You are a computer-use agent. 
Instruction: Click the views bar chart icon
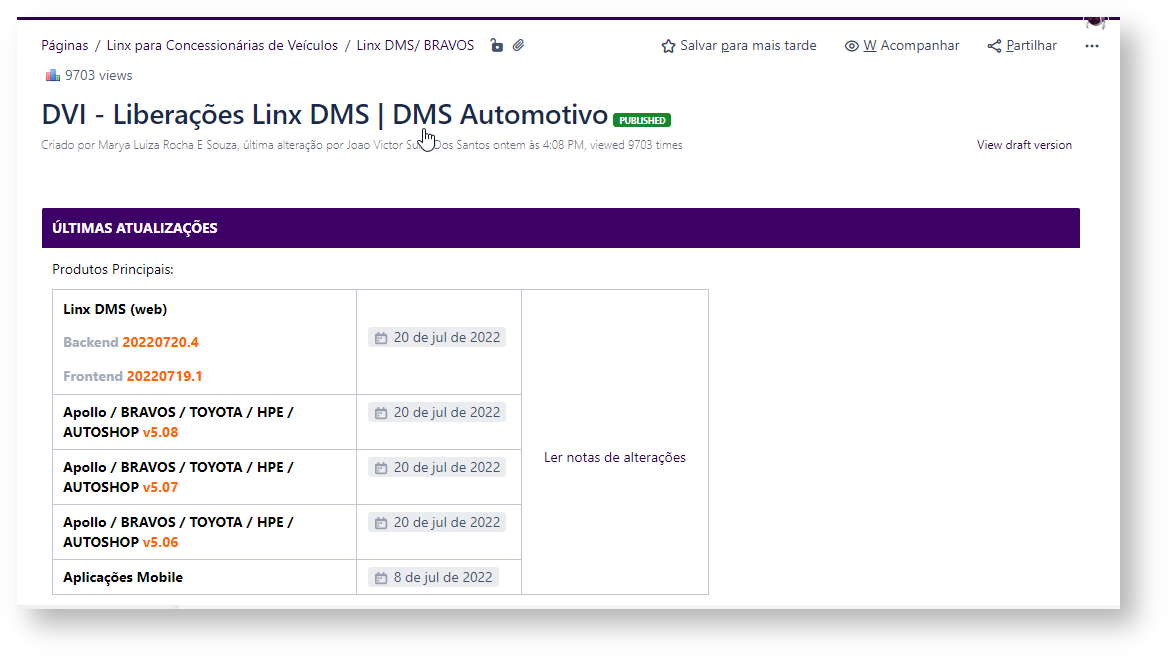tap(52, 75)
